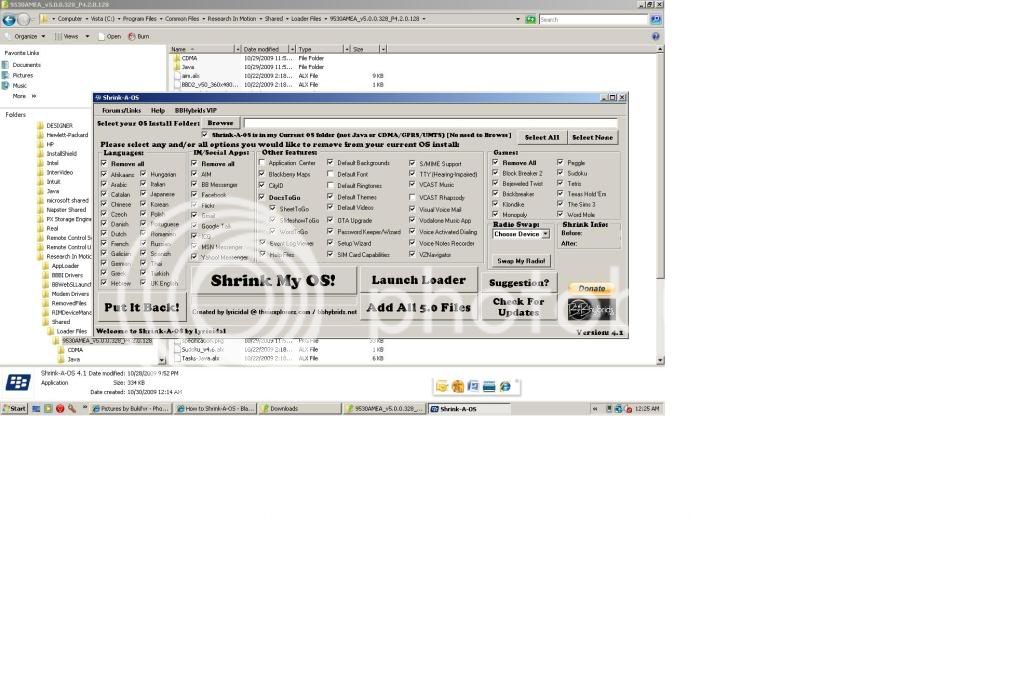
Task: Open the Pictures favorite link icon
Action: 5,75
